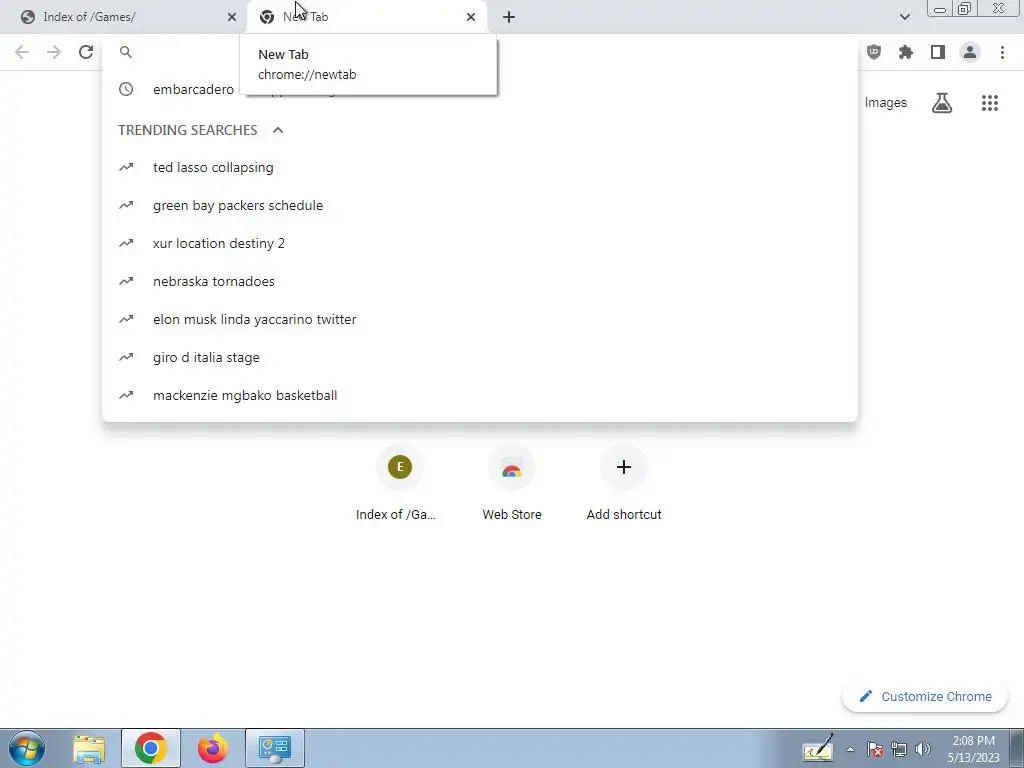Image resolution: width=1024 pixels, height=768 pixels.
Task: Open the Search Labs flask icon
Action: tap(942, 103)
